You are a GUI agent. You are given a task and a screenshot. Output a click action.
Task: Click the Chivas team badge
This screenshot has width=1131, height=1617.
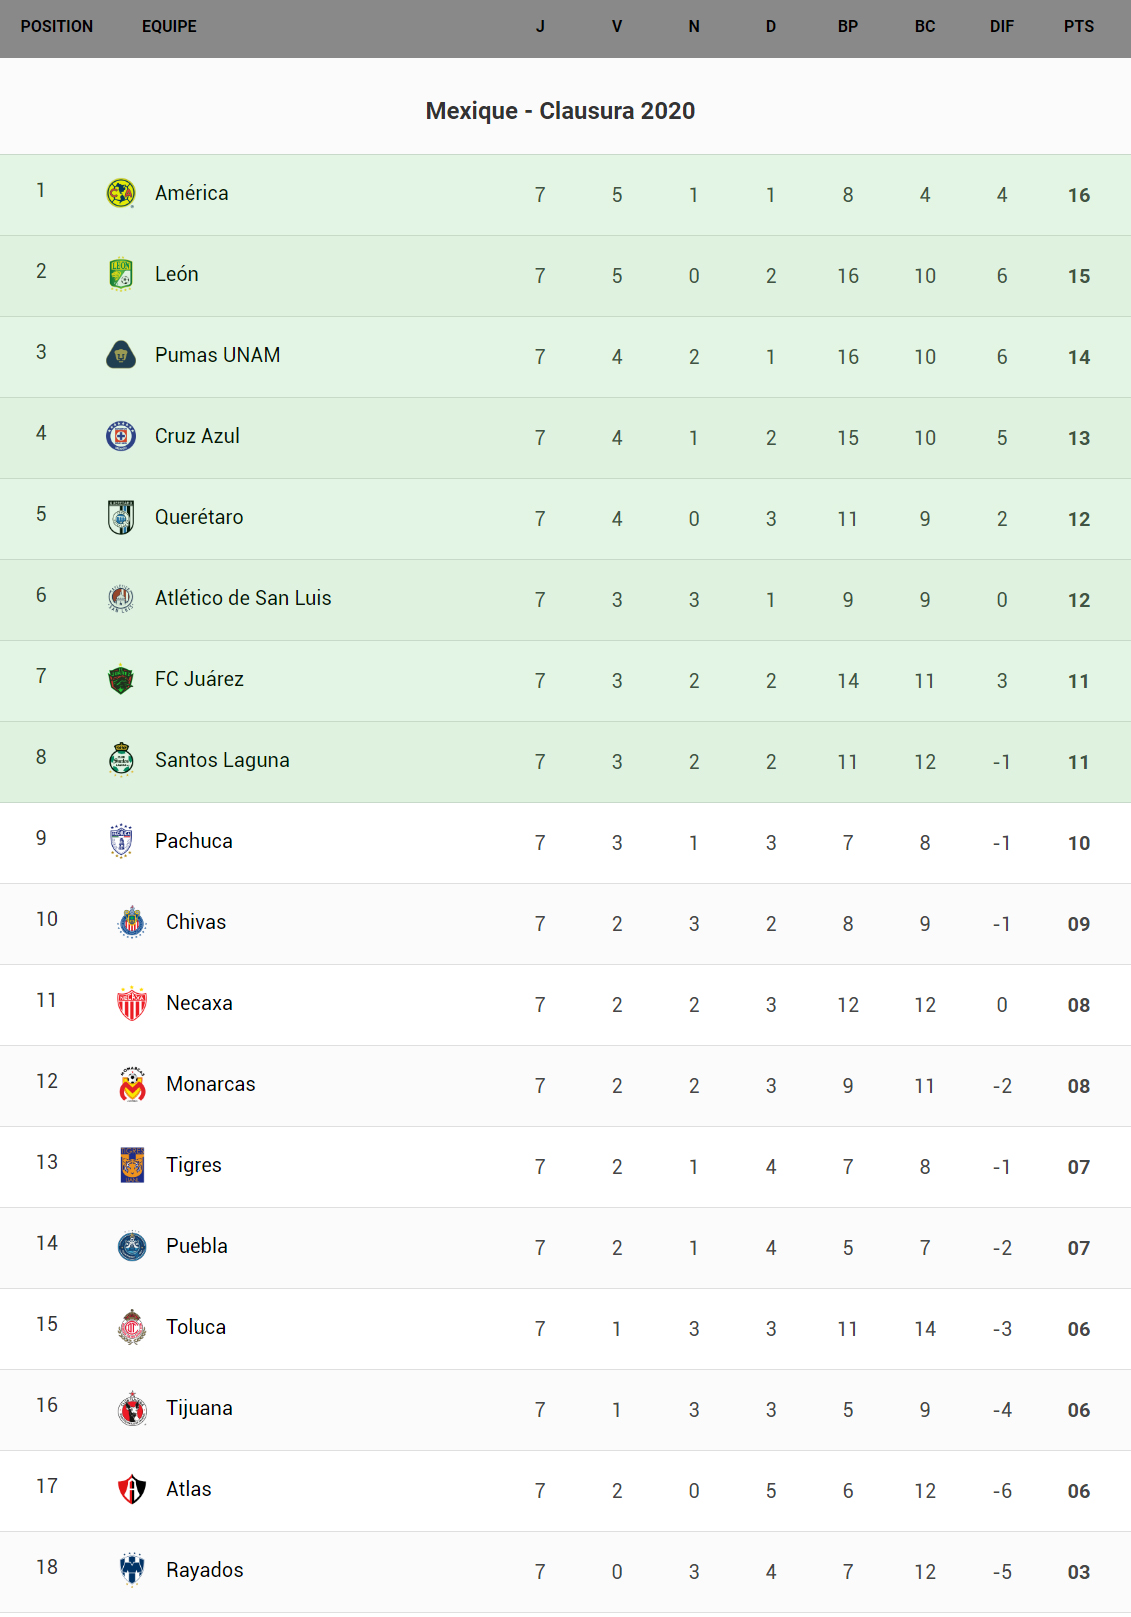coord(132,922)
